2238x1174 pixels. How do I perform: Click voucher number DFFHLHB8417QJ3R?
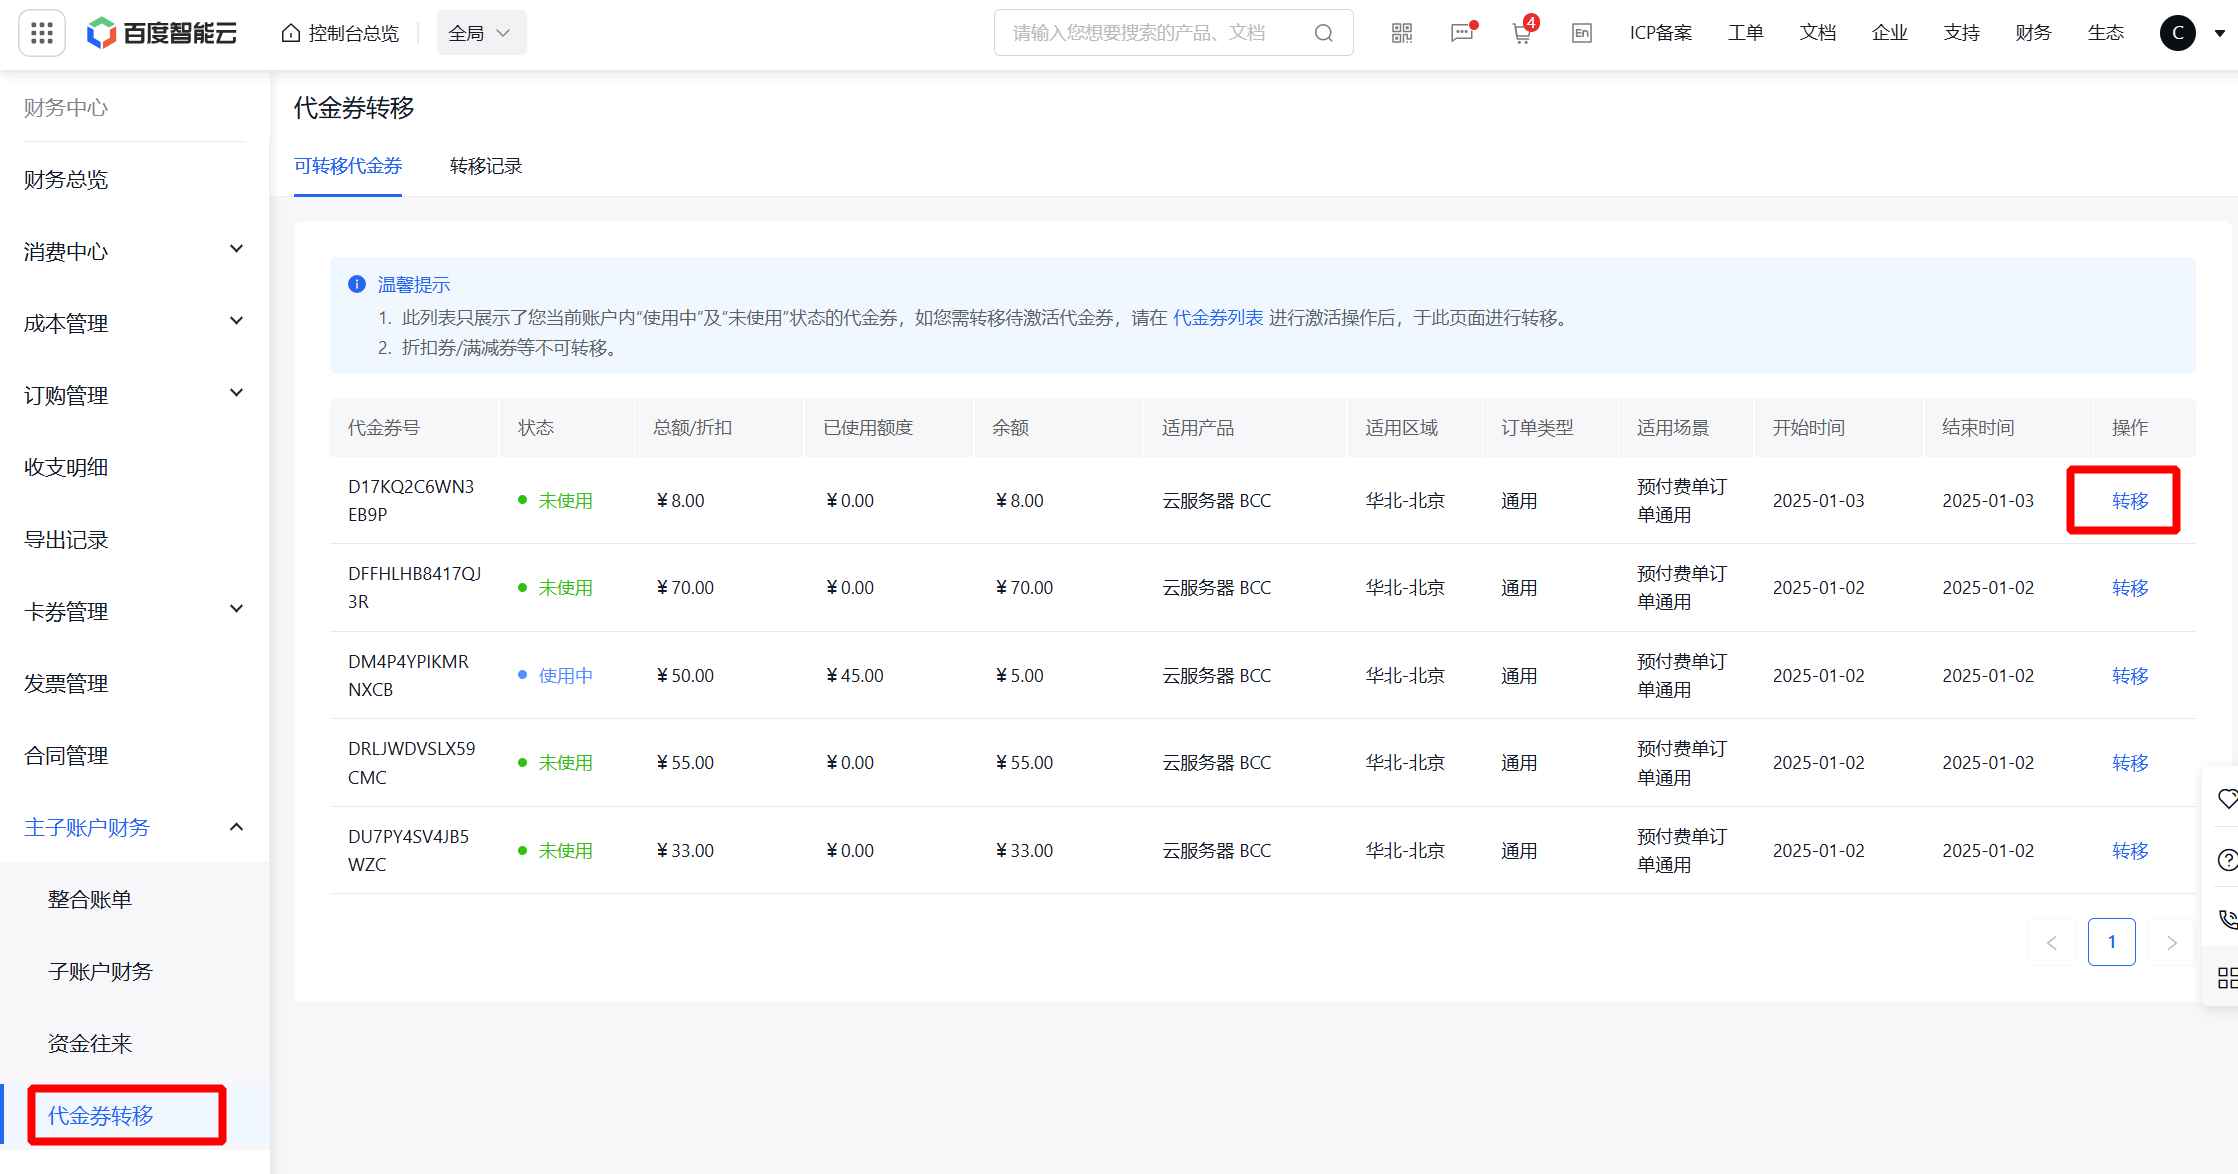click(414, 587)
